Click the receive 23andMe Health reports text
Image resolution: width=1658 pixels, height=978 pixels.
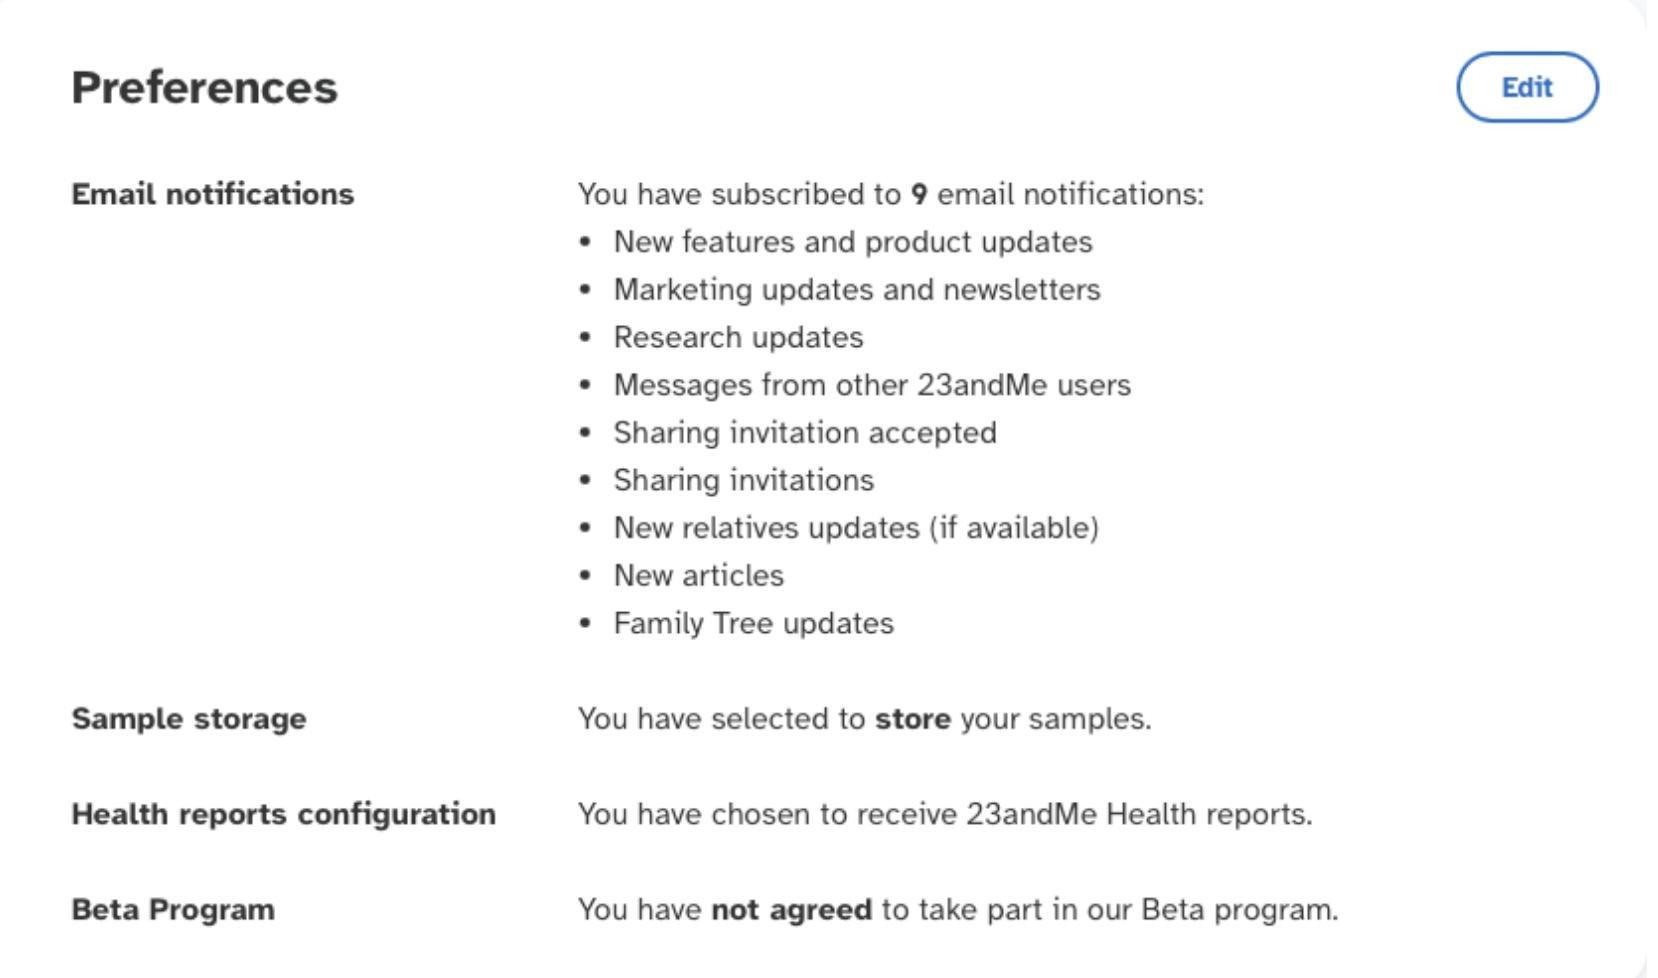pyautogui.click(x=944, y=814)
